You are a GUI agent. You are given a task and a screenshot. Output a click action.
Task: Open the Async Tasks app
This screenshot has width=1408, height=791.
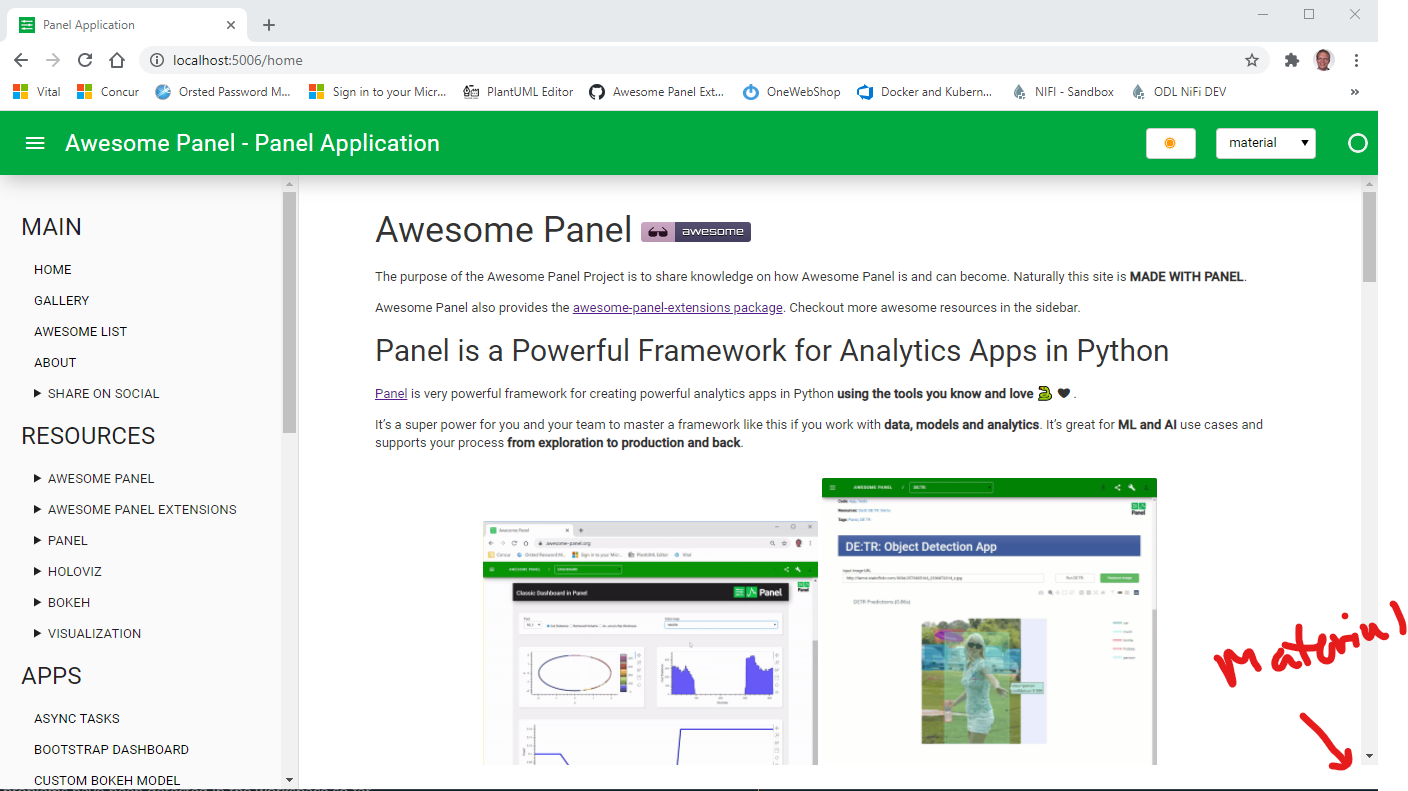tap(77, 719)
